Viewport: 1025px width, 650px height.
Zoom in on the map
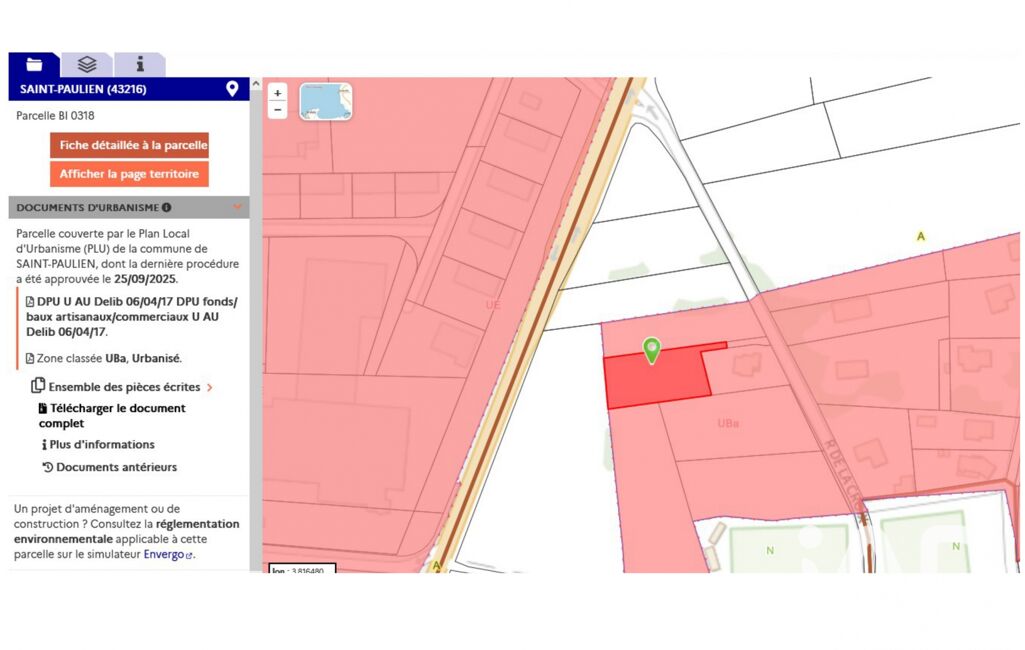click(277, 94)
